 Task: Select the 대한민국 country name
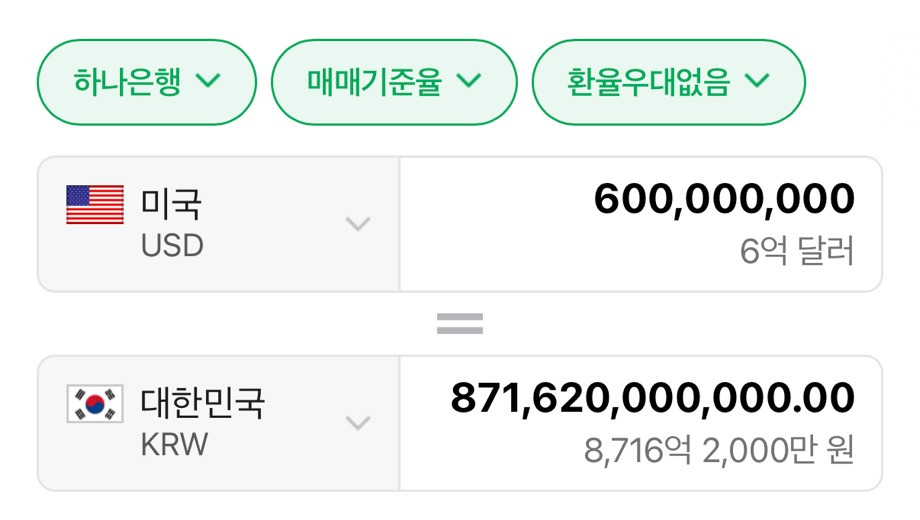(x=203, y=404)
